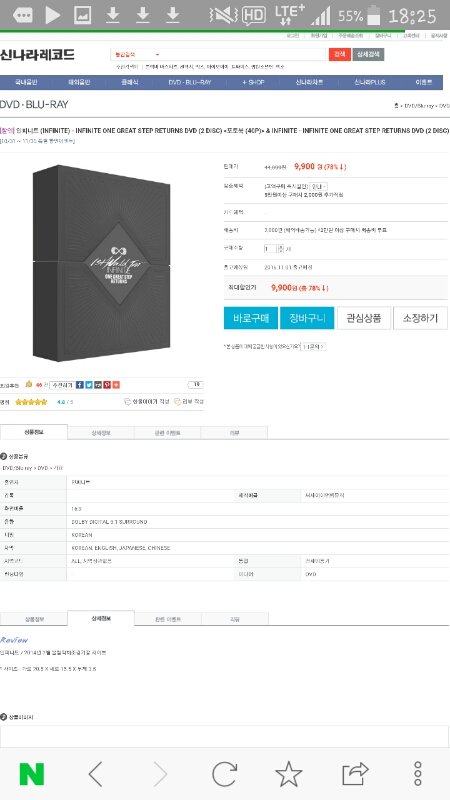
Task: Share product on Pinterest icon
Action: 107,385
